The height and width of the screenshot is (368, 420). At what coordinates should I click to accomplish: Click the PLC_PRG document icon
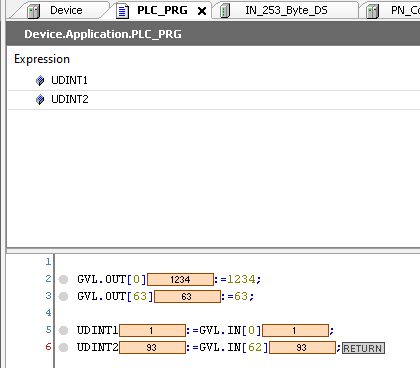point(122,11)
